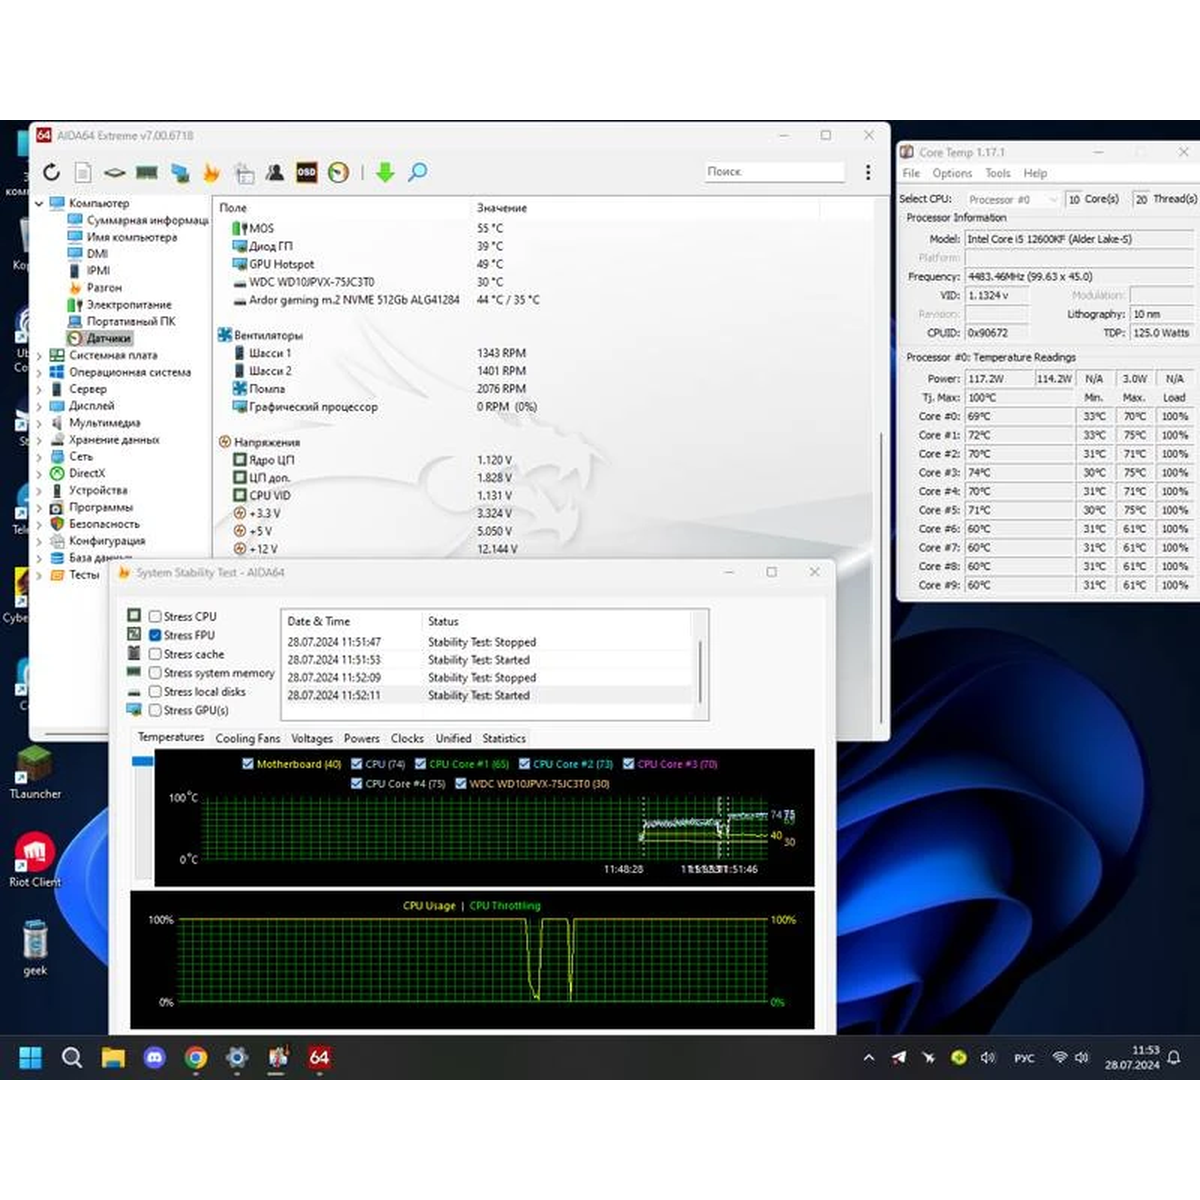Click the language indicator РУС
This screenshot has height=1200, width=1200.
click(x=1024, y=1058)
